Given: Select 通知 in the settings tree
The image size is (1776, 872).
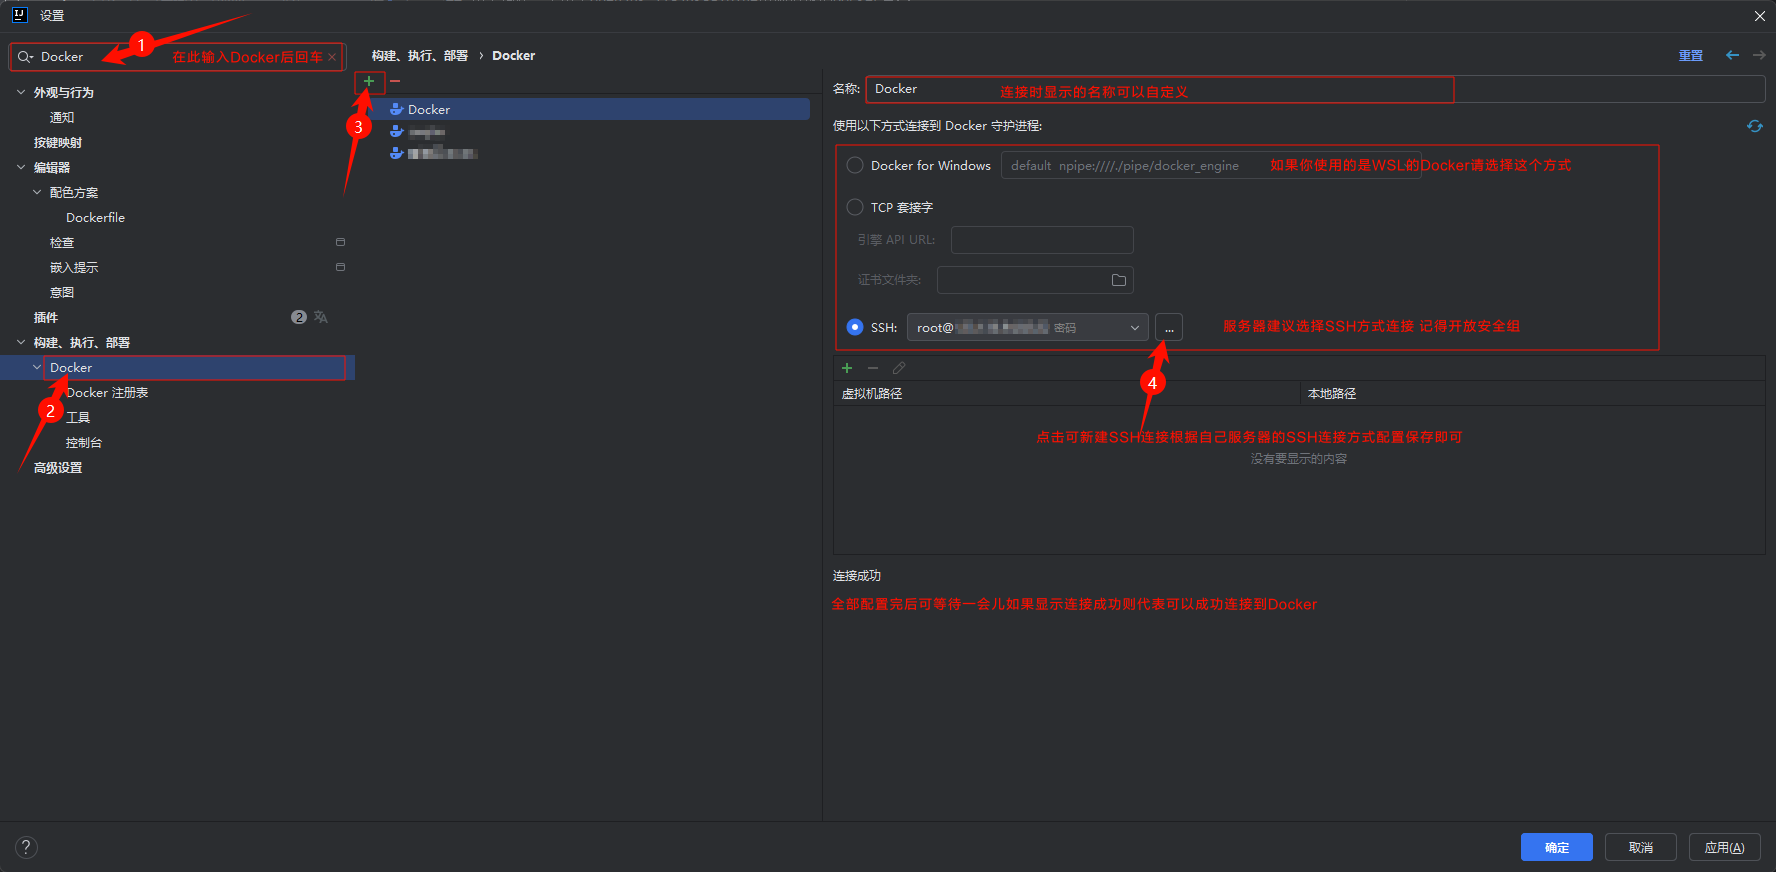Looking at the screenshot, I should tap(62, 117).
